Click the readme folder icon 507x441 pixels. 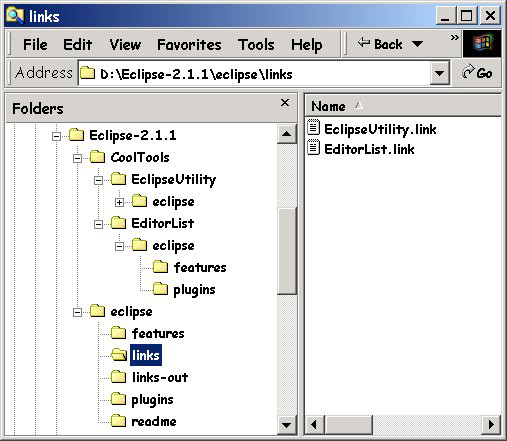118,421
